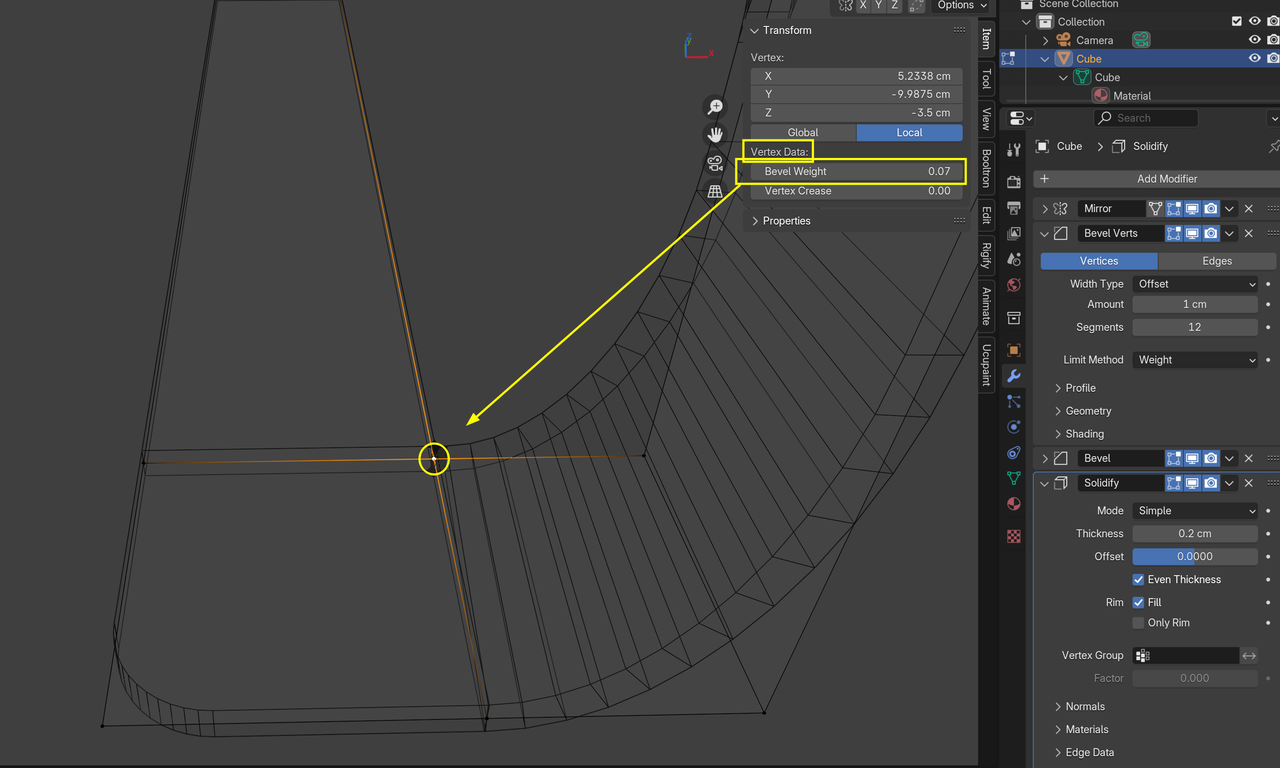Select the Particles Properties icon
The height and width of the screenshot is (768, 1280).
point(1013,403)
